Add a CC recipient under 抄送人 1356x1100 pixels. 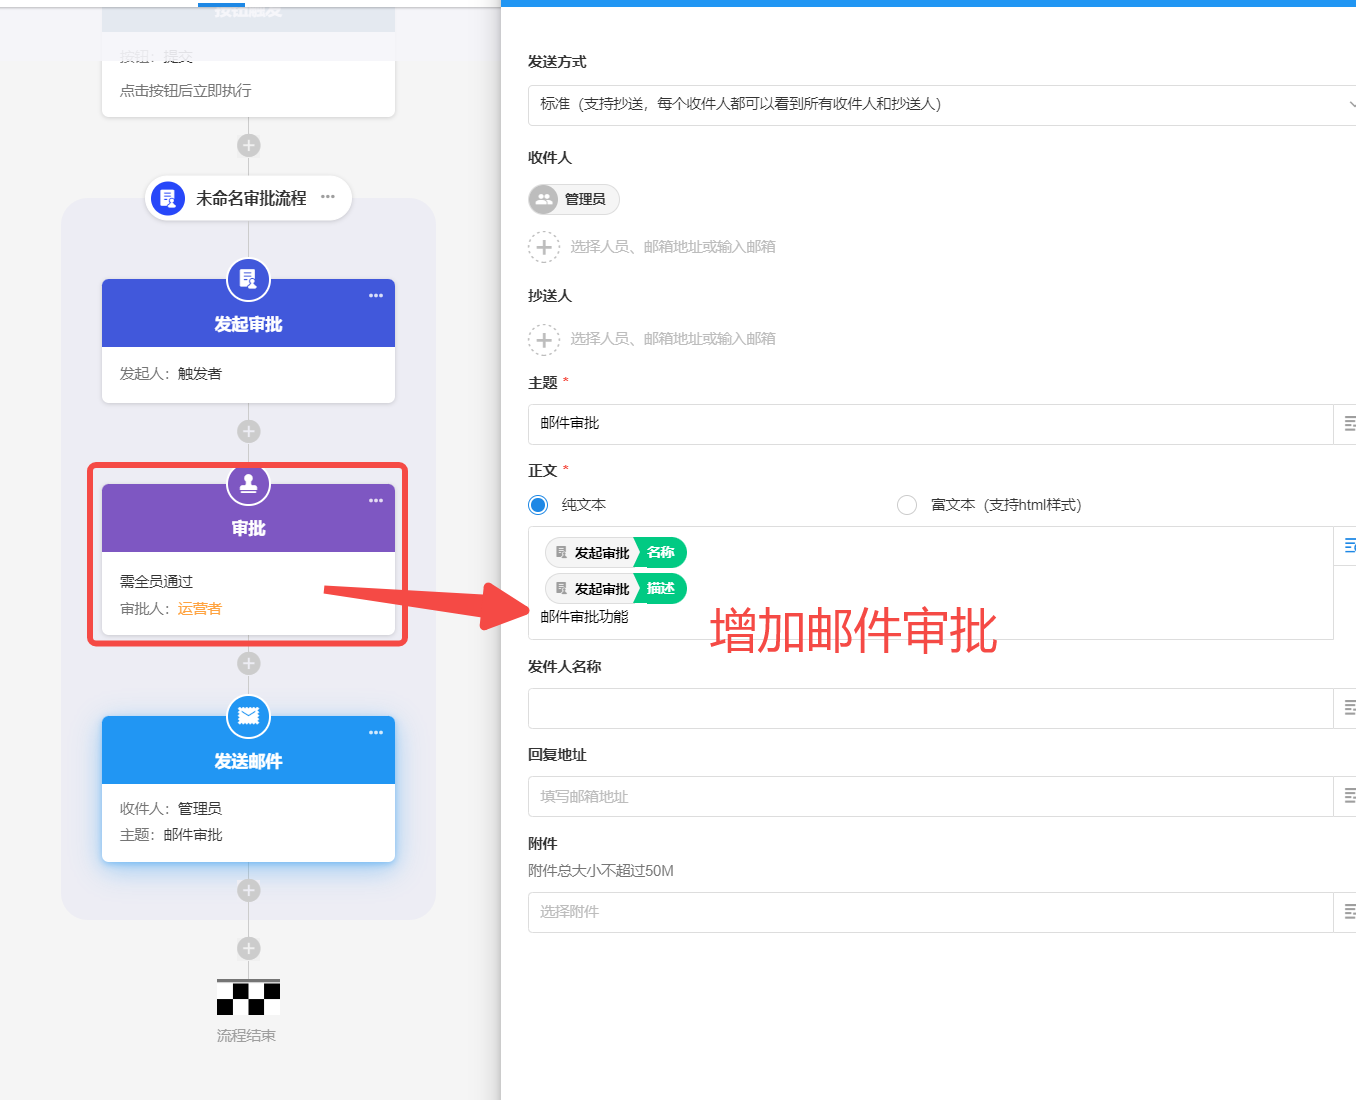click(544, 340)
